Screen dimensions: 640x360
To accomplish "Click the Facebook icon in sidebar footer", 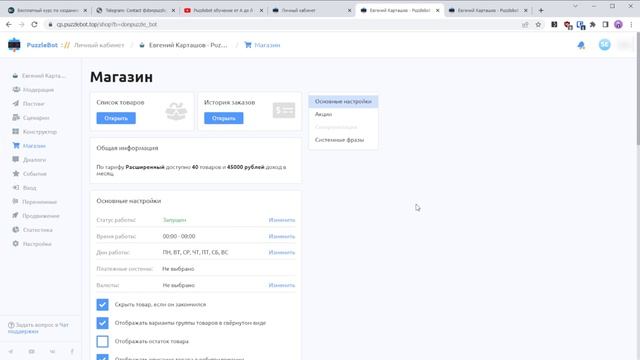I will coord(72,351).
